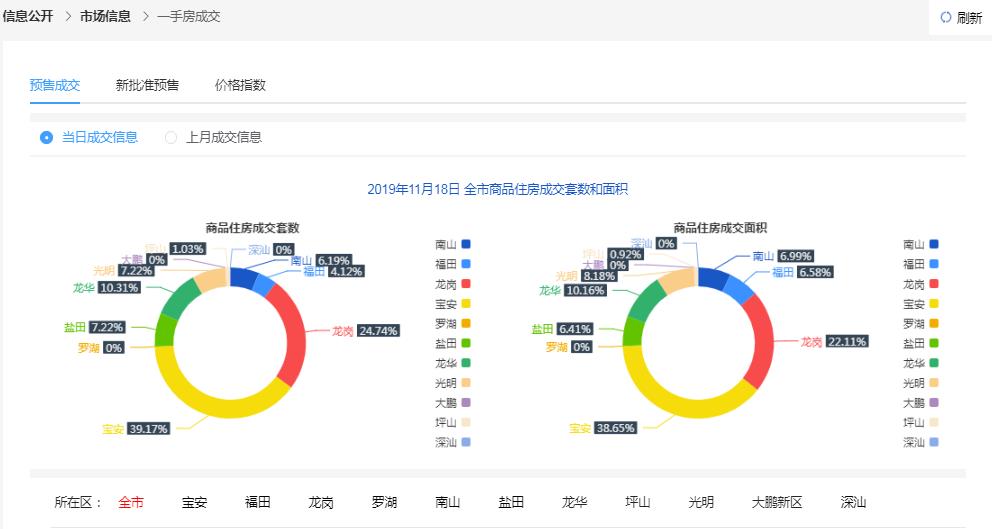
Task: Click 信息公开 in the breadcrumb
Action: [27, 16]
